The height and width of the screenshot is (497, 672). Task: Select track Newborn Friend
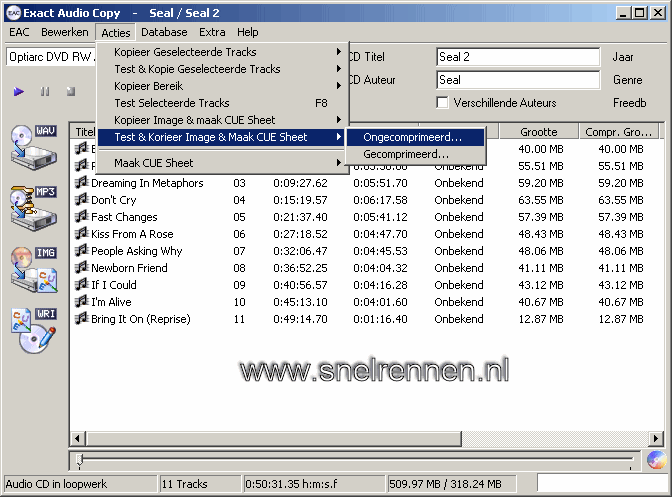click(129, 268)
